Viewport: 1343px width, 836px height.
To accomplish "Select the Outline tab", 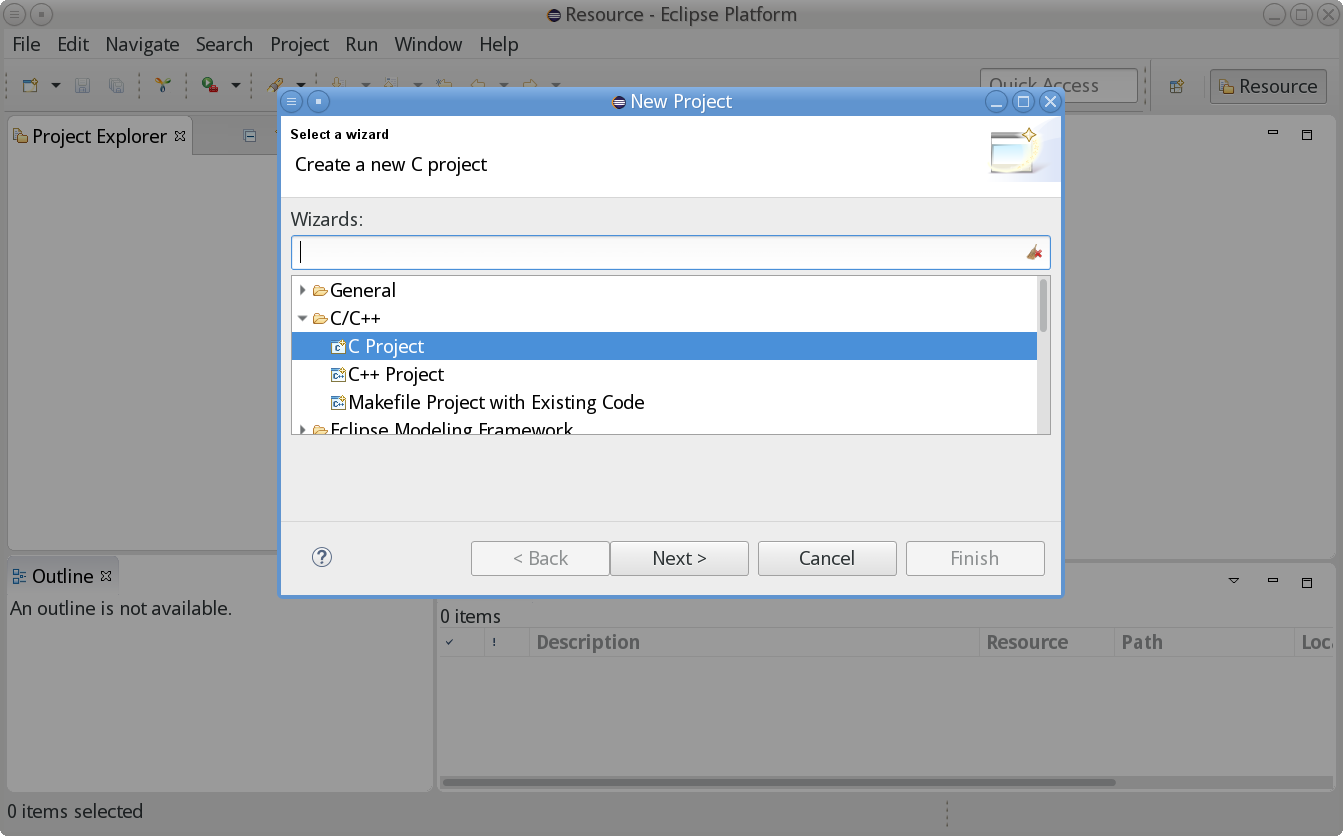I will point(62,576).
